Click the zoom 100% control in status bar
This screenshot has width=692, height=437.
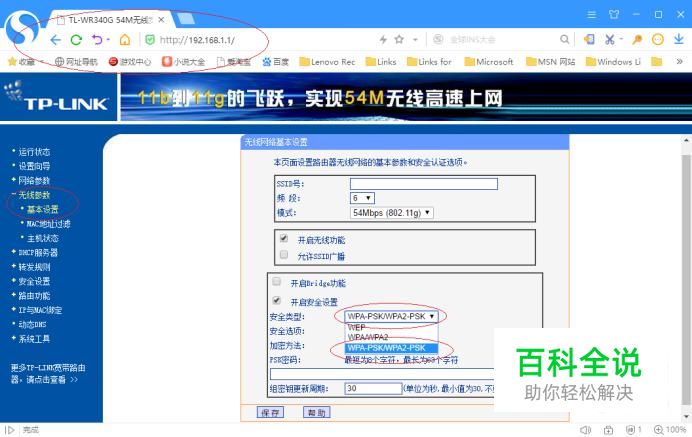click(670, 429)
